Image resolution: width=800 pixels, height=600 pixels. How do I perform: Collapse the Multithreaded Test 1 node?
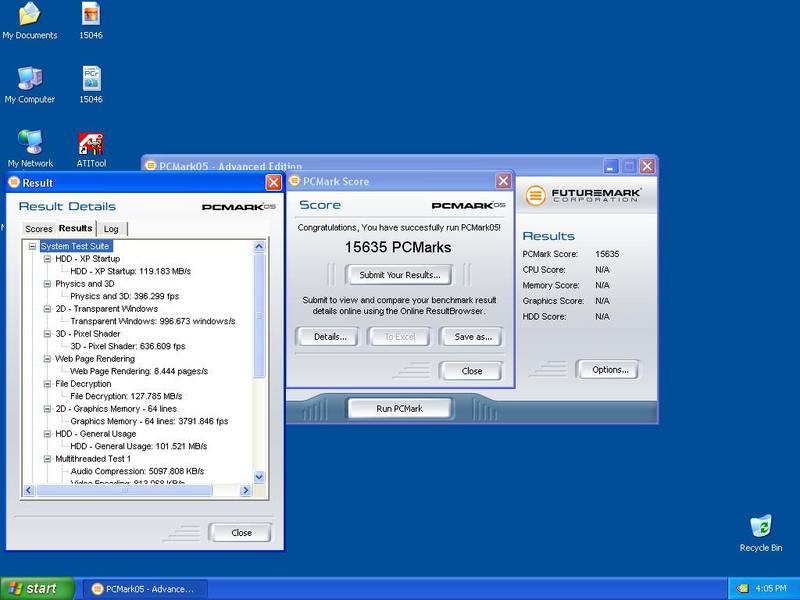pos(47,459)
